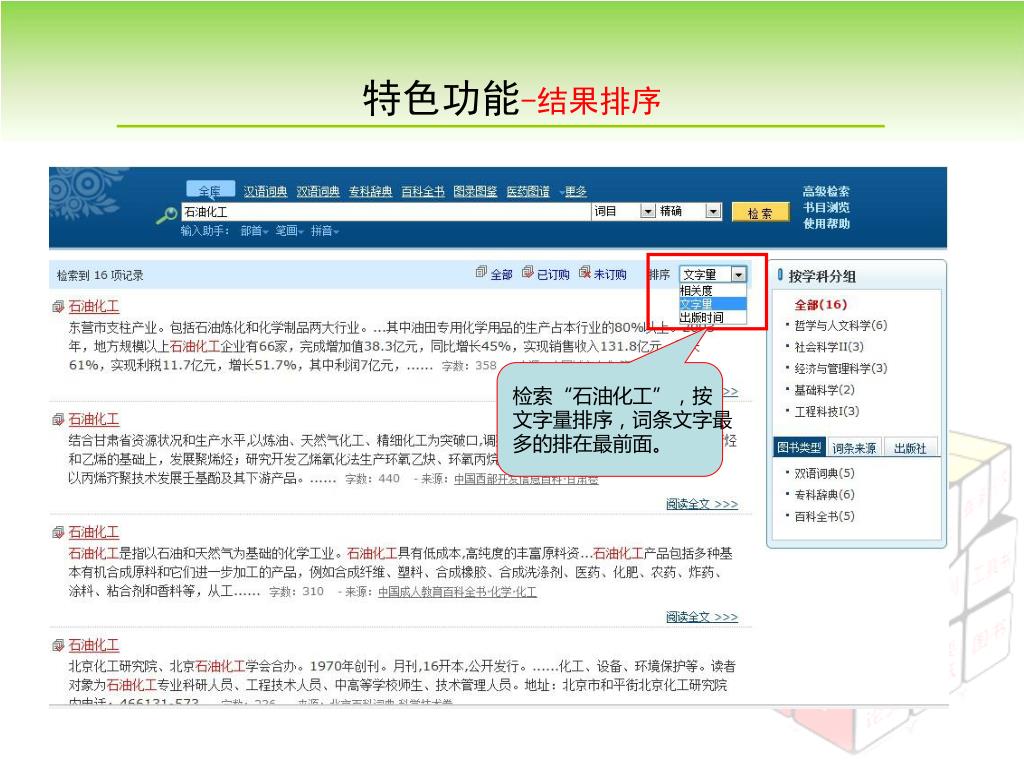This screenshot has height=768, width=1024.
Task: Open the first 石油化工 result title
Action: pos(94,306)
